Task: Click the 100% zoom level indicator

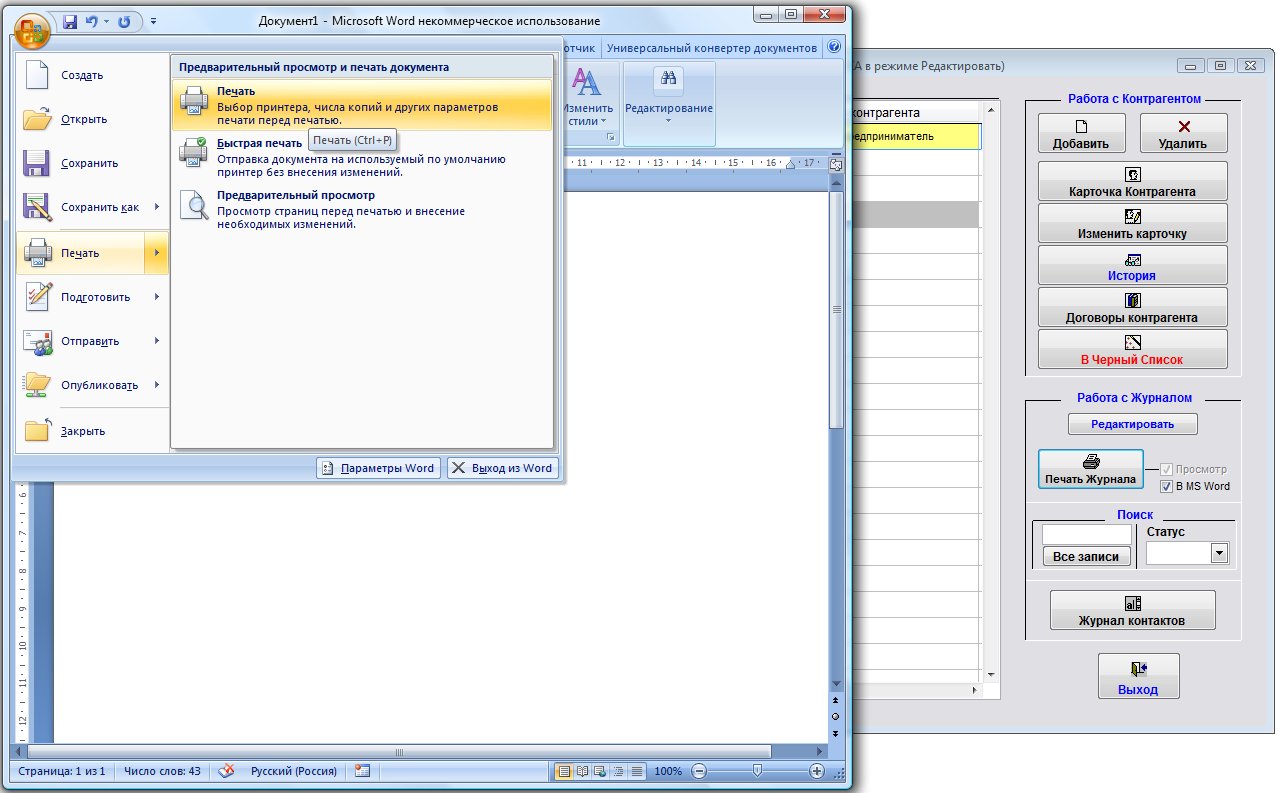Action: click(668, 771)
